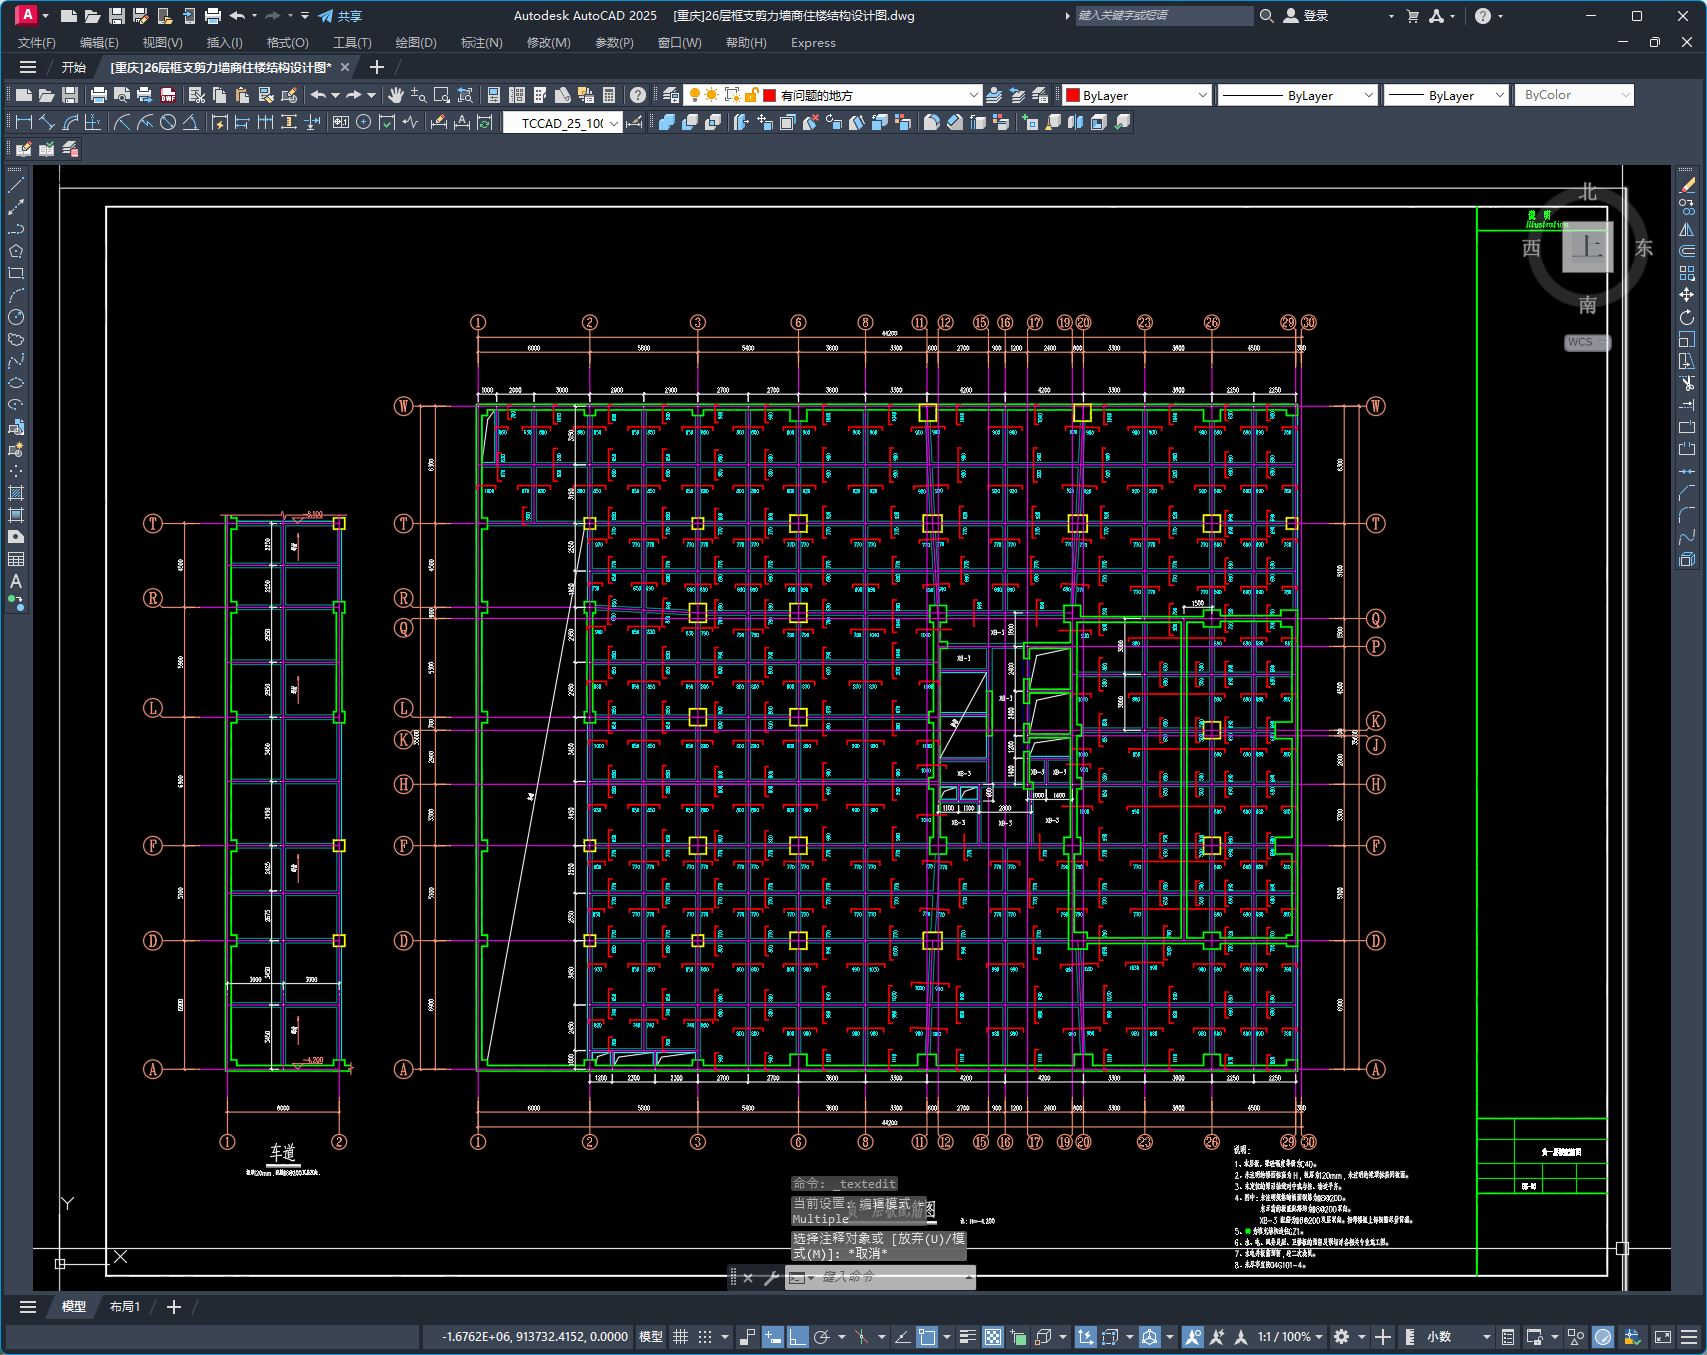The width and height of the screenshot is (1707, 1355).
Task: Select the Polygon draw tool
Action: pos(16,251)
